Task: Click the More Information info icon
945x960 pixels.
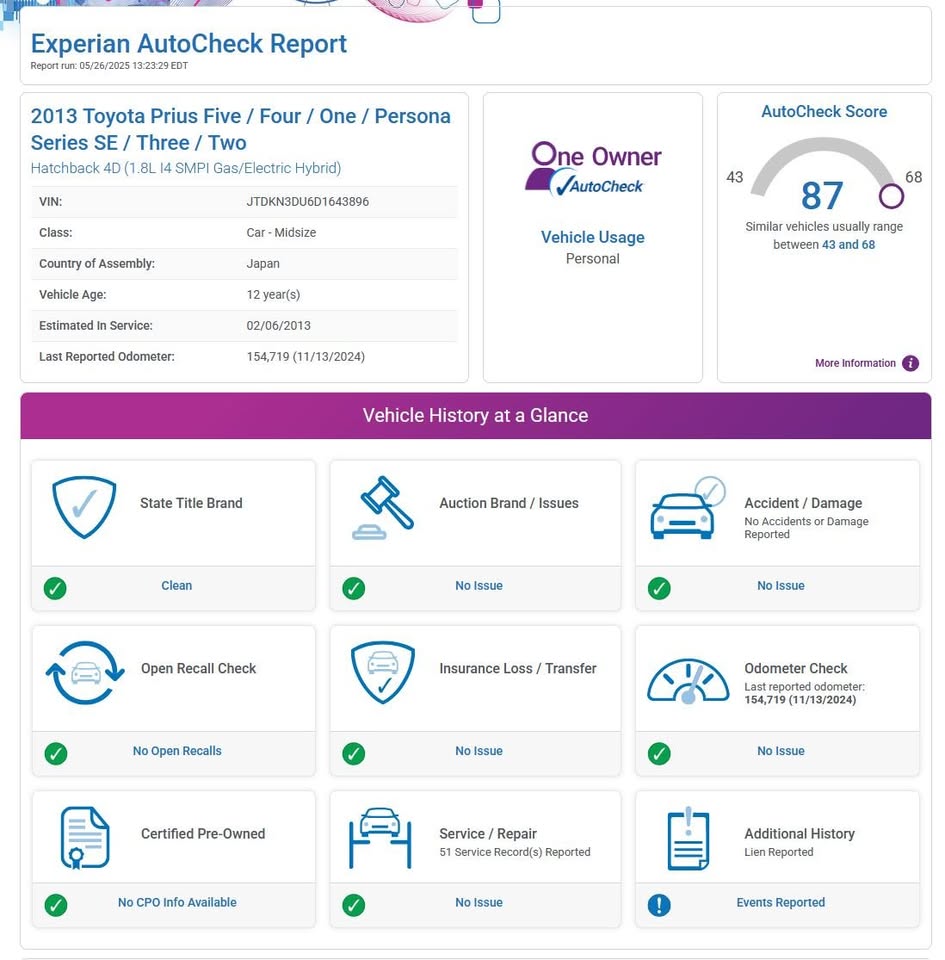Action: [910, 363]
